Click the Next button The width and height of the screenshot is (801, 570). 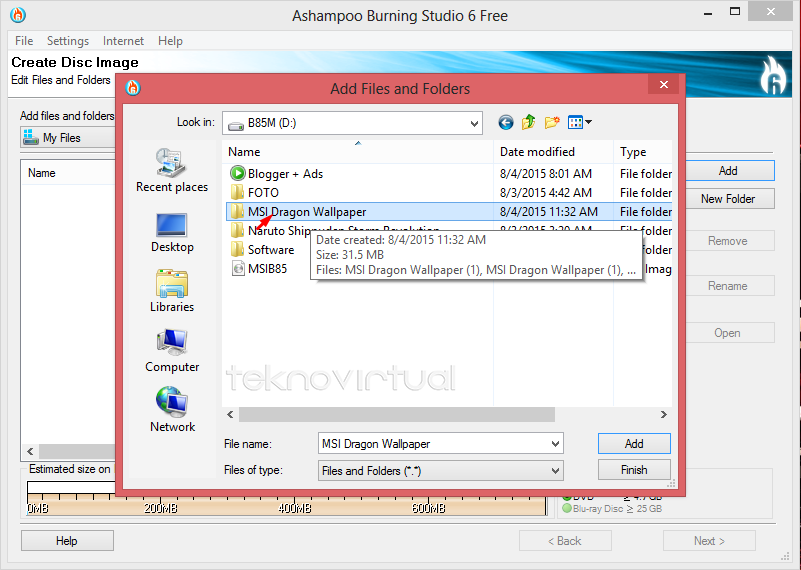709,540
